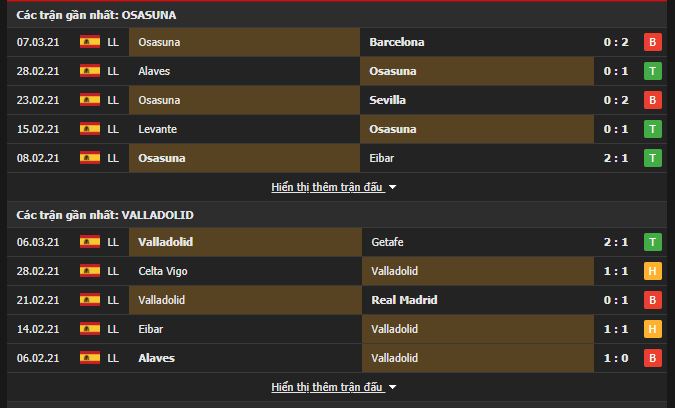Click orange H badge in Celta Vigo row
The image size is (675, 408).
click(x=653, y=271)
